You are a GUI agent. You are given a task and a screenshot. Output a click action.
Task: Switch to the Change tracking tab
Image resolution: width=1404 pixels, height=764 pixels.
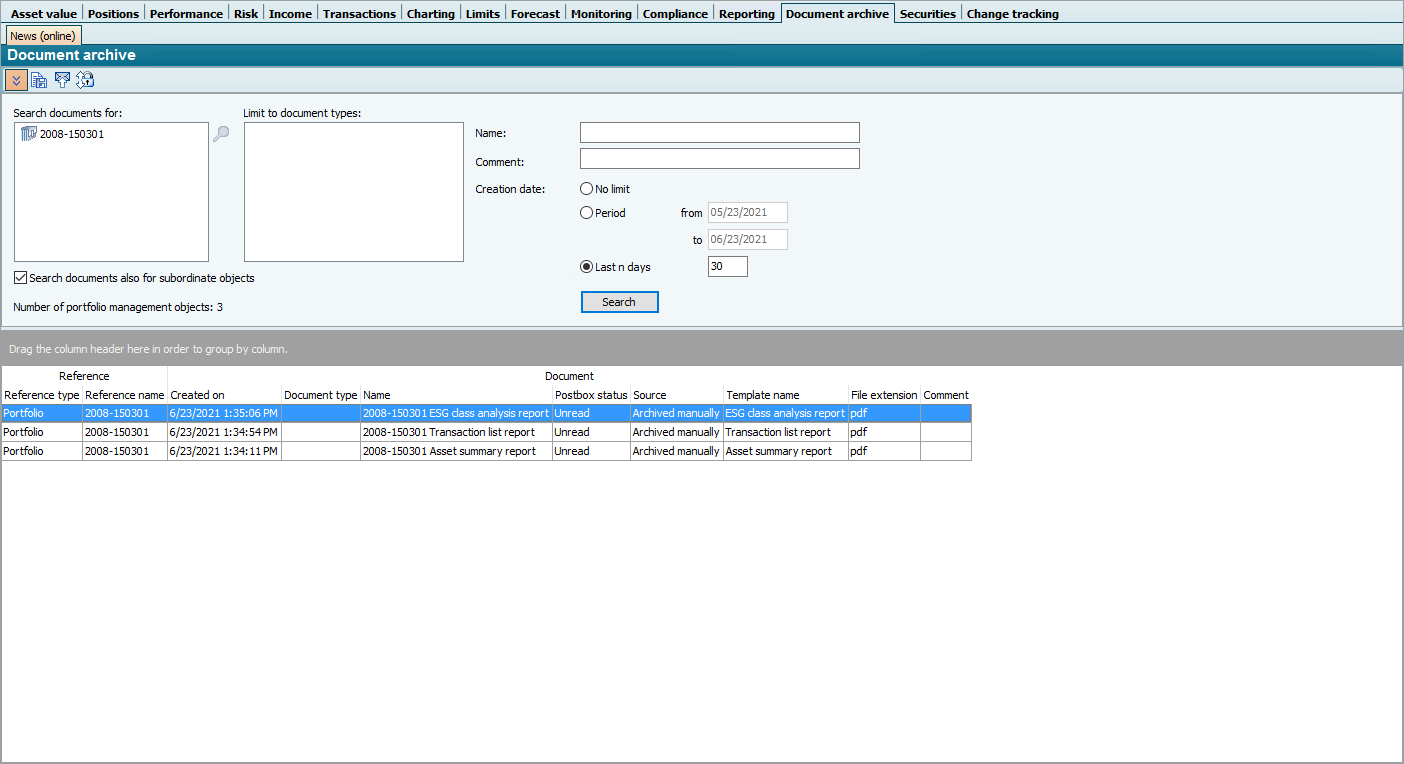point(1012,14)
